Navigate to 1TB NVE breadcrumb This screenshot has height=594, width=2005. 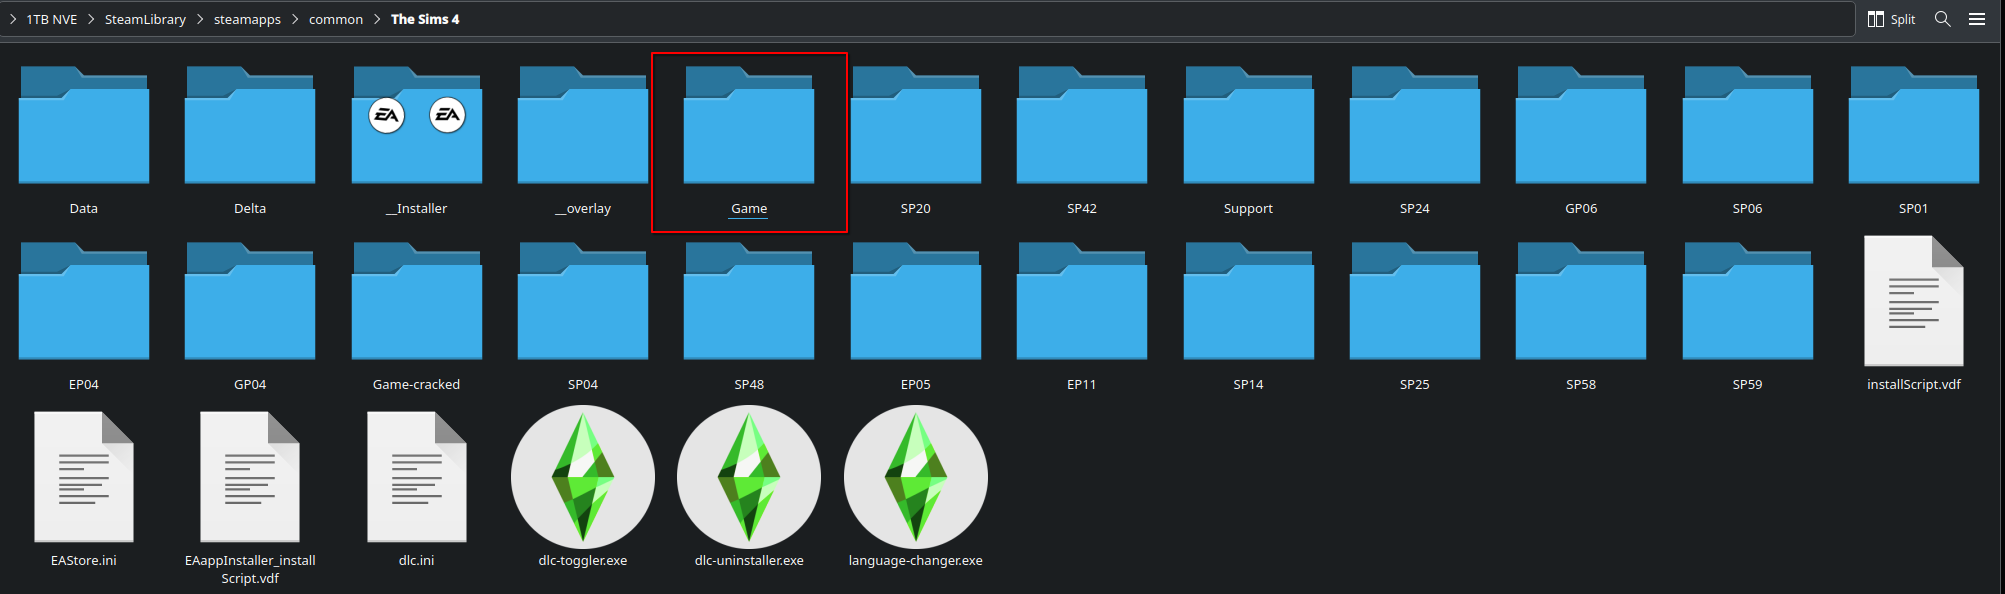point(52,19)
